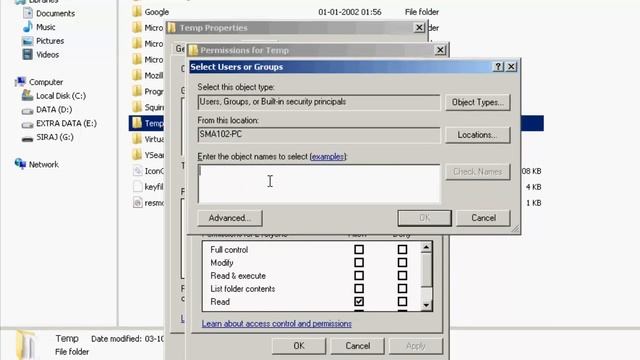Close the Permissions for Temp window
640x360 pixels.
pos(440,50)
